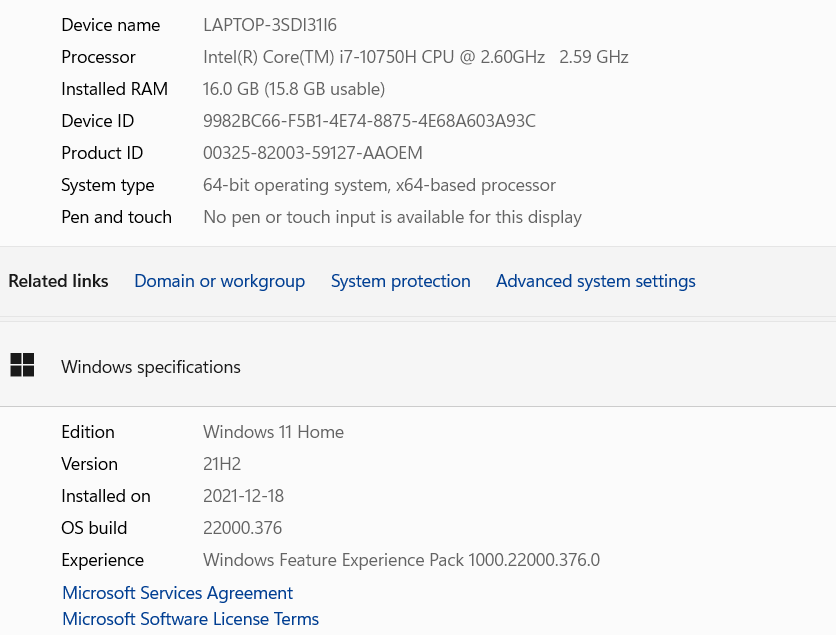Viewport: 836px width, 635px height.
Task: Open the Domain or workgroup link
Action: tap(220, 281)
